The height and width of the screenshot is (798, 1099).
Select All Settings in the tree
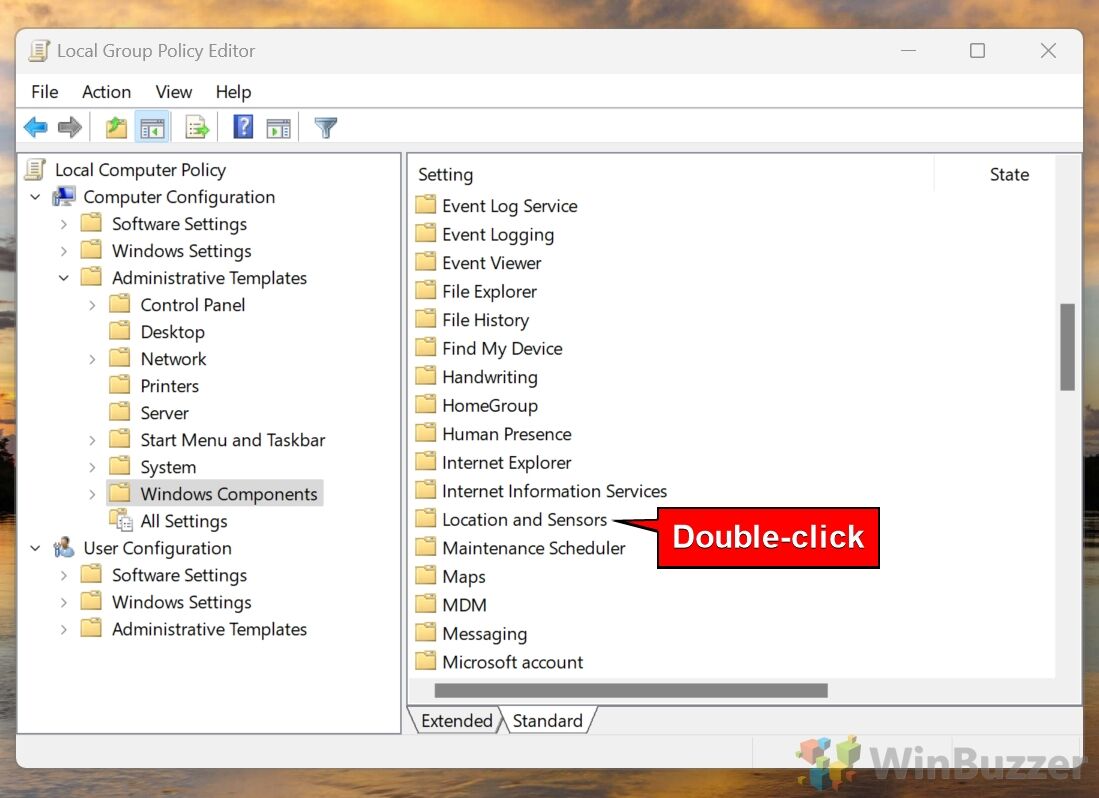[x=183, y=521]
